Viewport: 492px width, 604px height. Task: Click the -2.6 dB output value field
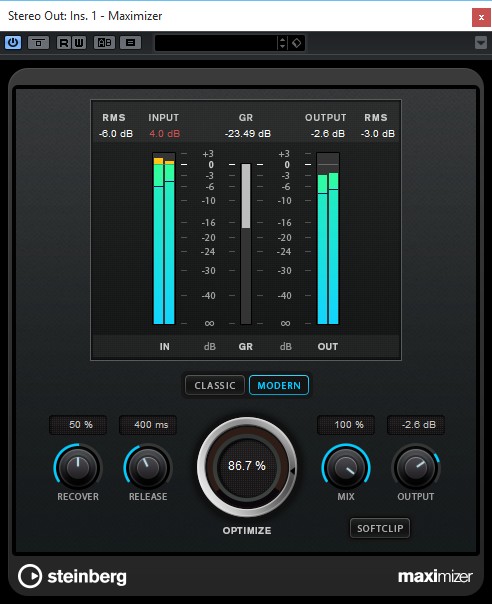(x=416, y=425)
